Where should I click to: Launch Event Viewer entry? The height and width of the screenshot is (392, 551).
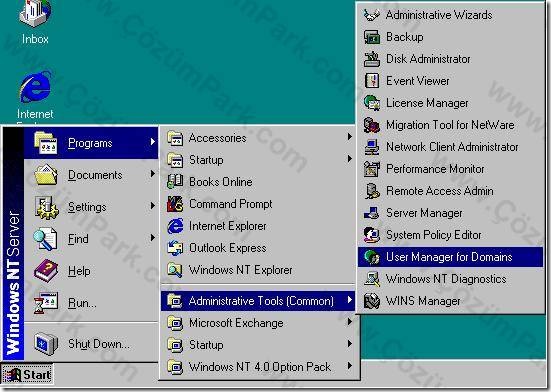450,81
